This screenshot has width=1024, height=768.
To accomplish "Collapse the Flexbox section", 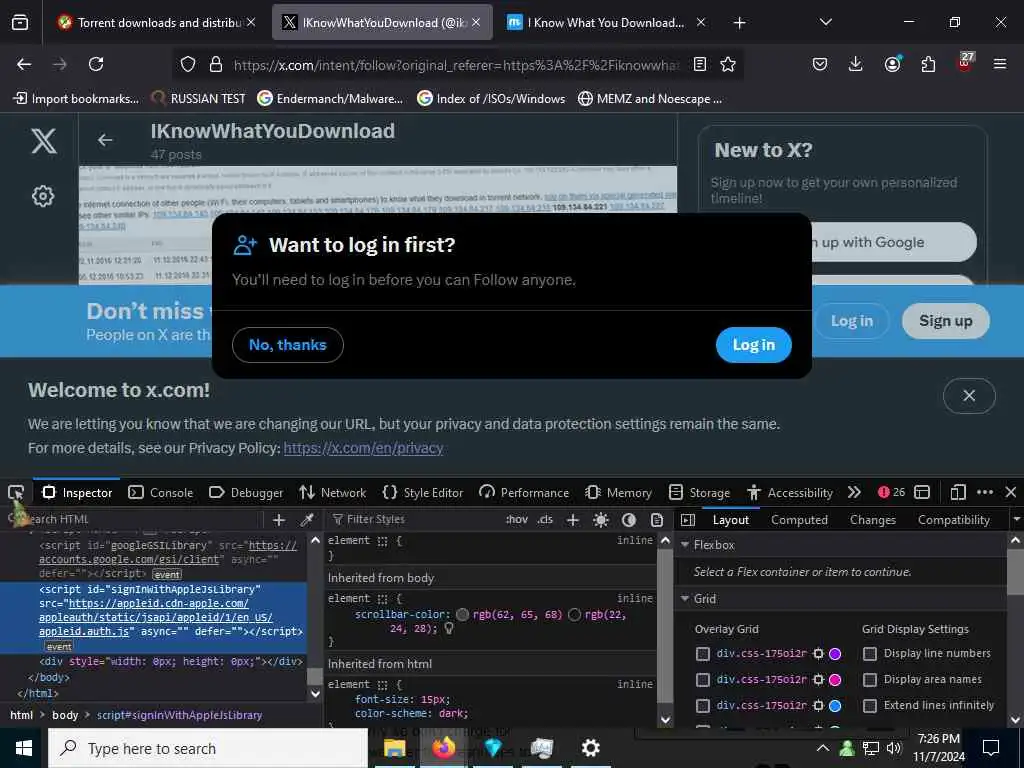I will pyautogui.click(x=685, y=545).
